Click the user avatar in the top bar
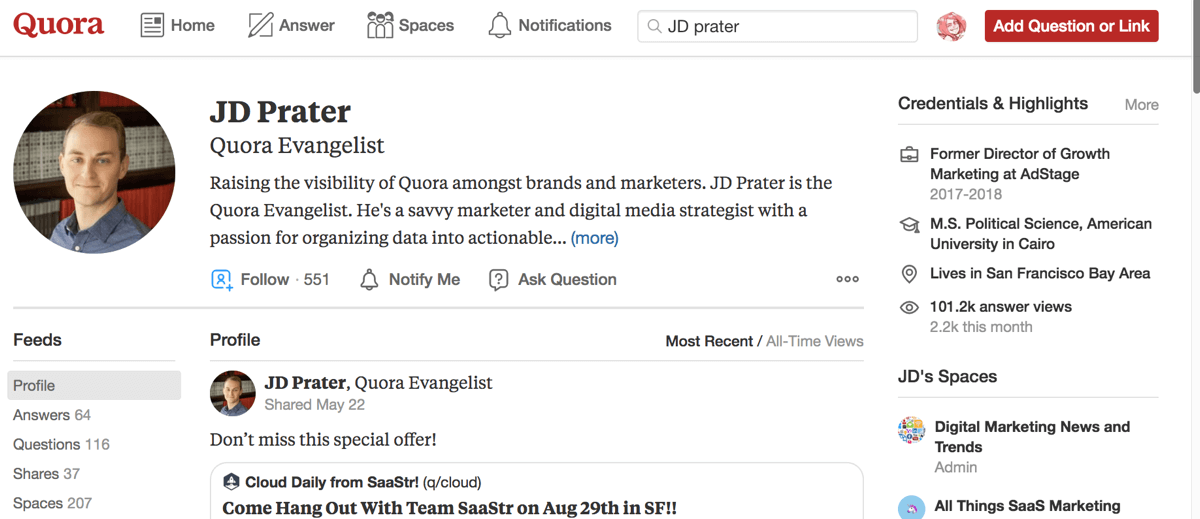The image size is (1200, 519). click(951, 27)
